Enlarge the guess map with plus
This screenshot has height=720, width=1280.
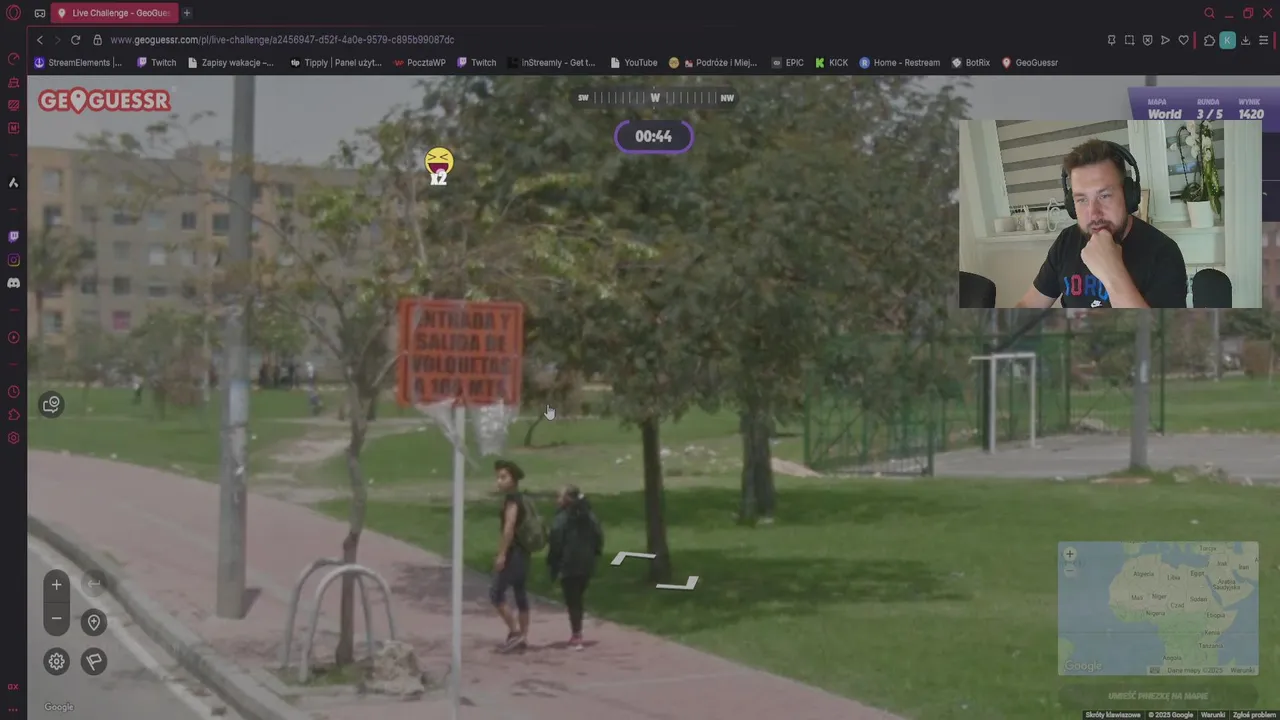tap(1069, 554)
